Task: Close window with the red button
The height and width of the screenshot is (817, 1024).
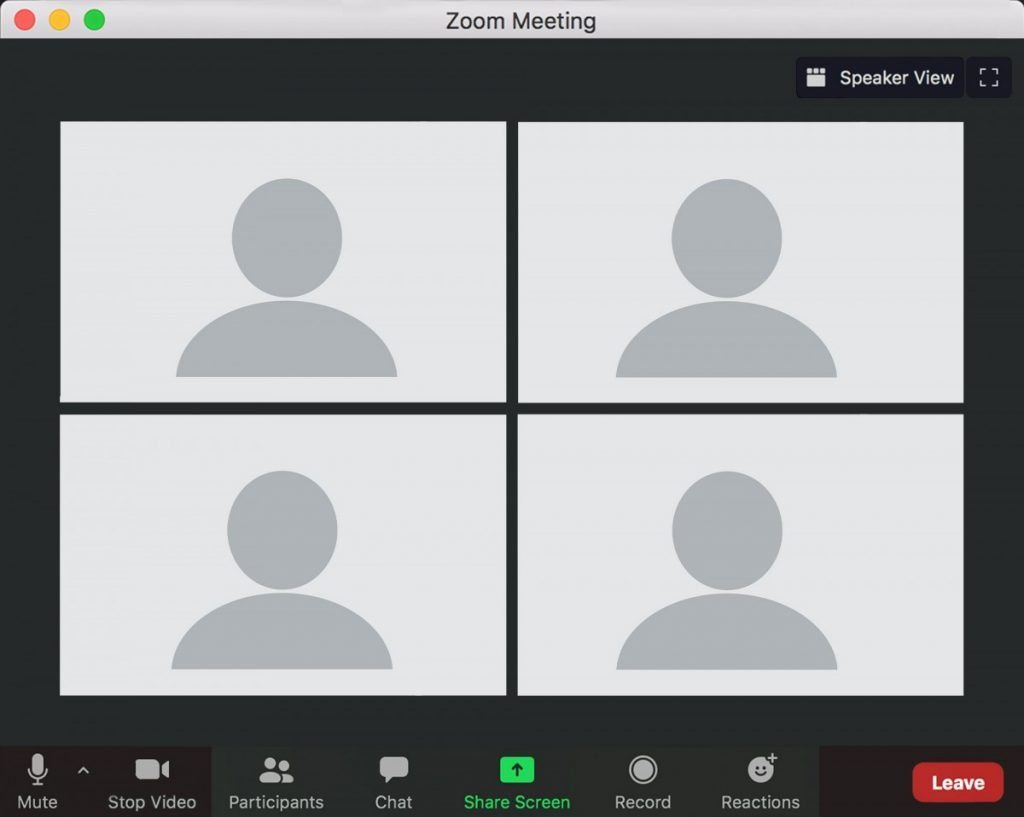Action: [25, 20]
